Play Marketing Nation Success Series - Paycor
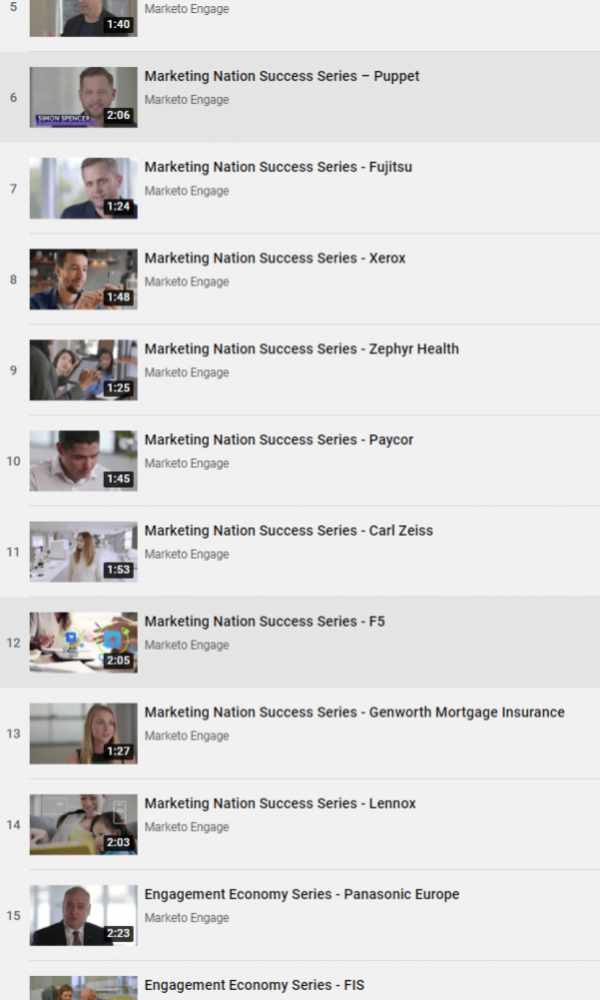The image size is (600, 1000). click(279, 440)
